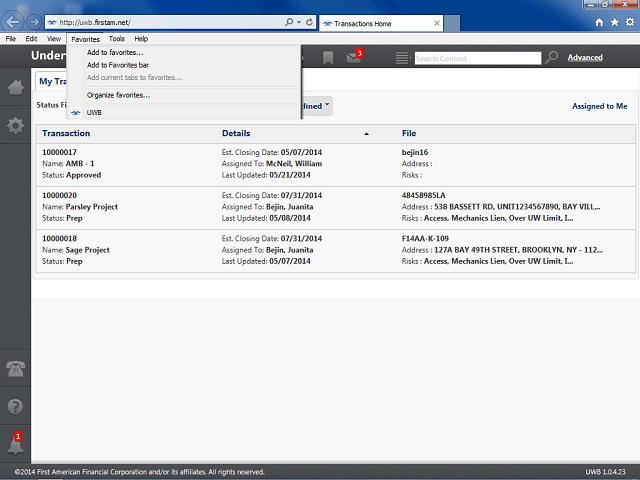Expand the status filter dropdown arrow

point(327,104)
